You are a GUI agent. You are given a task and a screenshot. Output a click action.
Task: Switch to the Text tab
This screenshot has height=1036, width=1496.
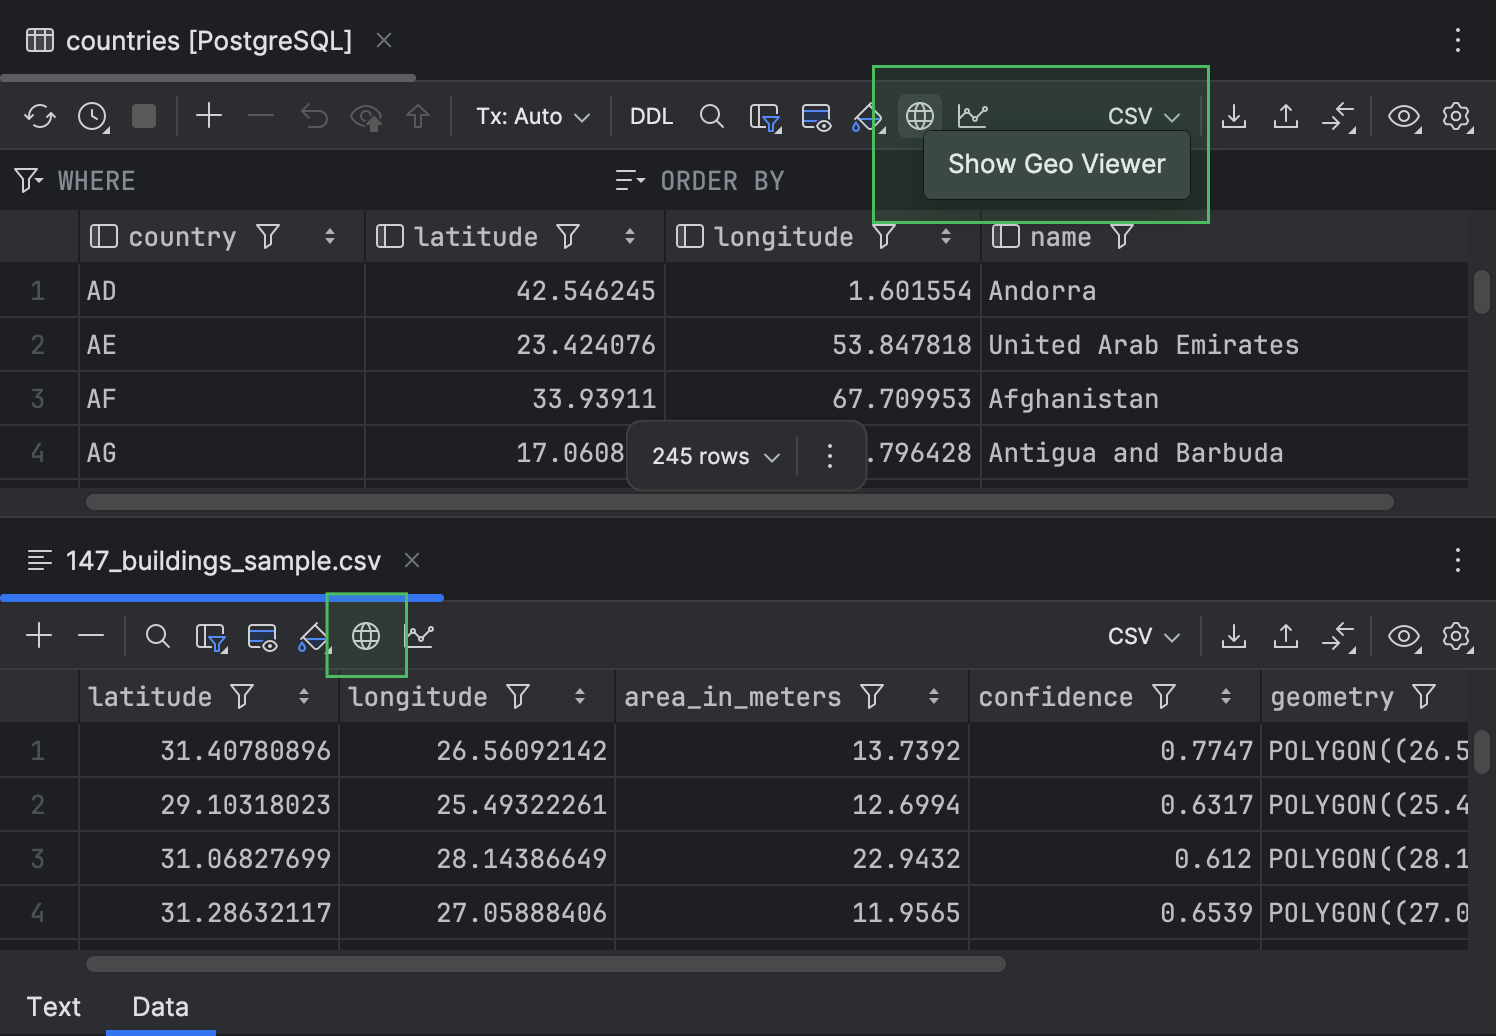click(x=54, y=1007)
